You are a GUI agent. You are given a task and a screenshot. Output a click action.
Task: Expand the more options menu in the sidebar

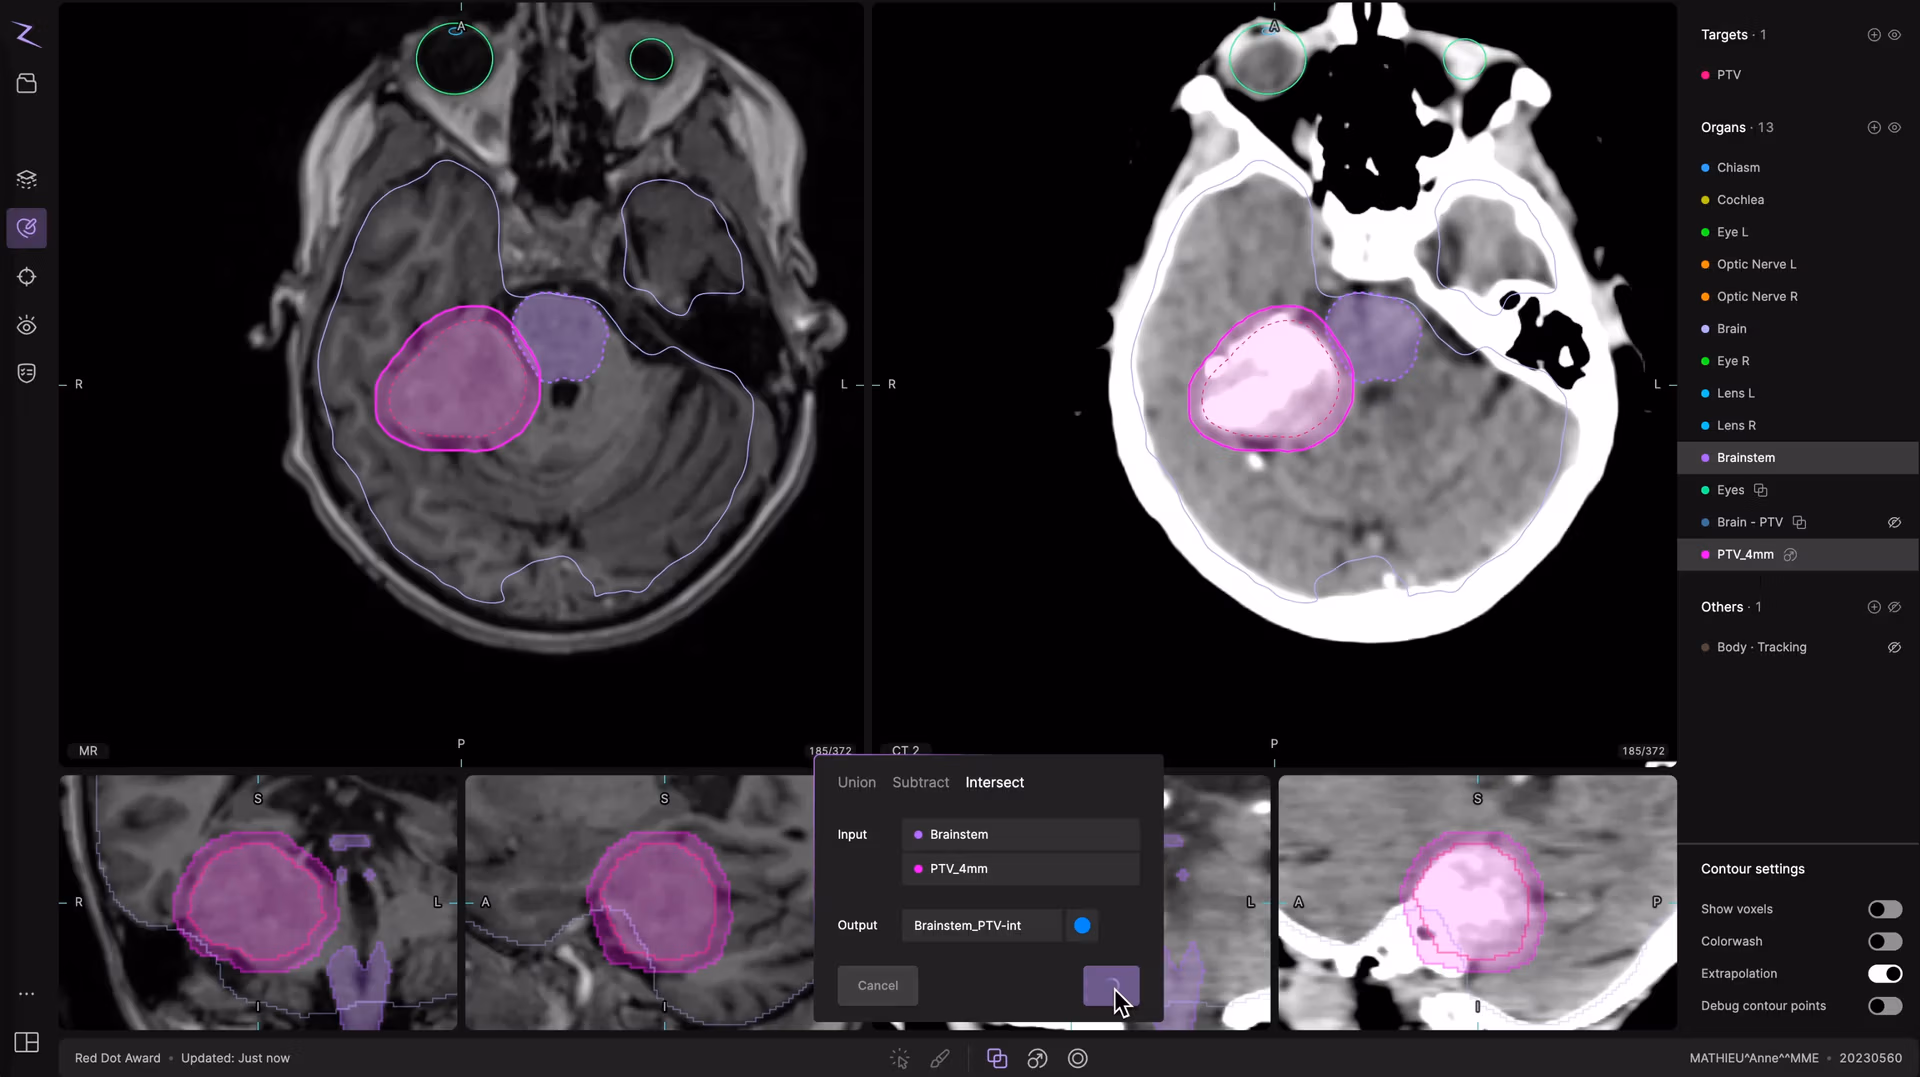[27, 994]
